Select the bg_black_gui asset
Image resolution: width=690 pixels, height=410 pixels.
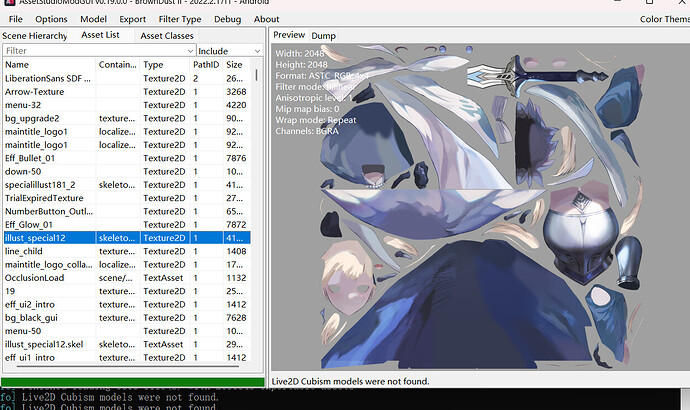click(127, 318)
